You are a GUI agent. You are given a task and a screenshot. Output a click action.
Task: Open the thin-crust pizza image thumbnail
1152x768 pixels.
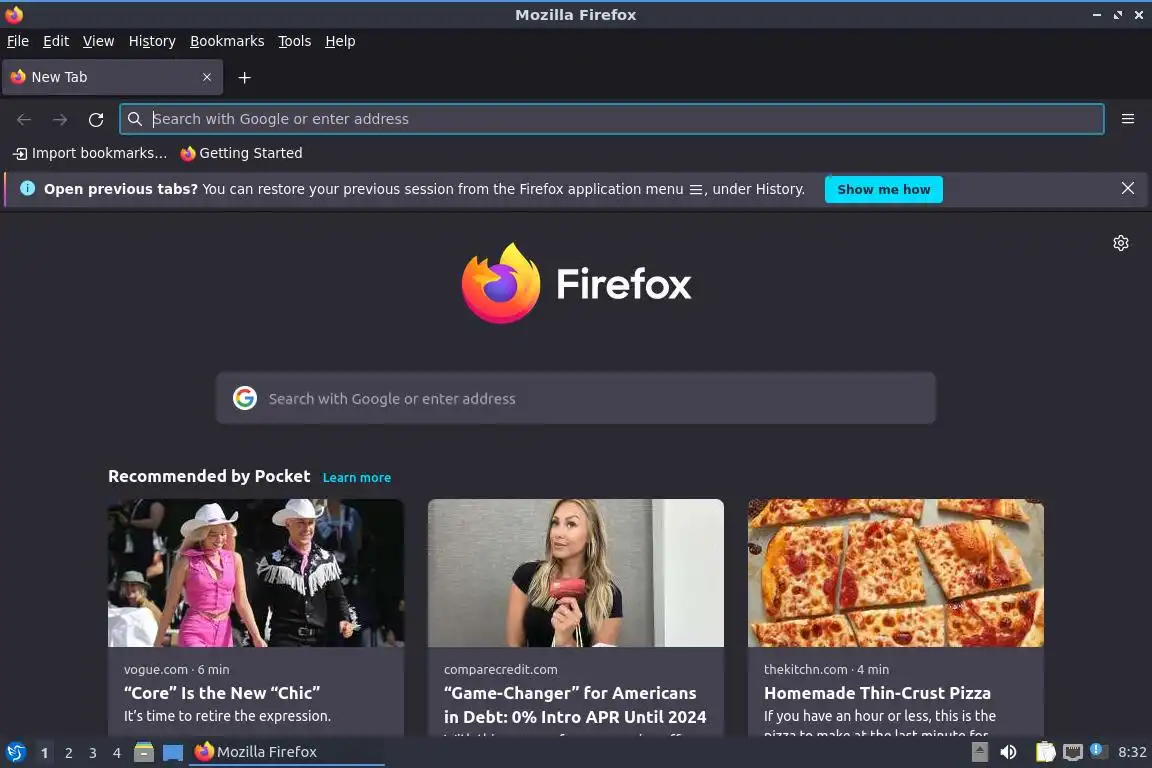(x=896, y=573)
